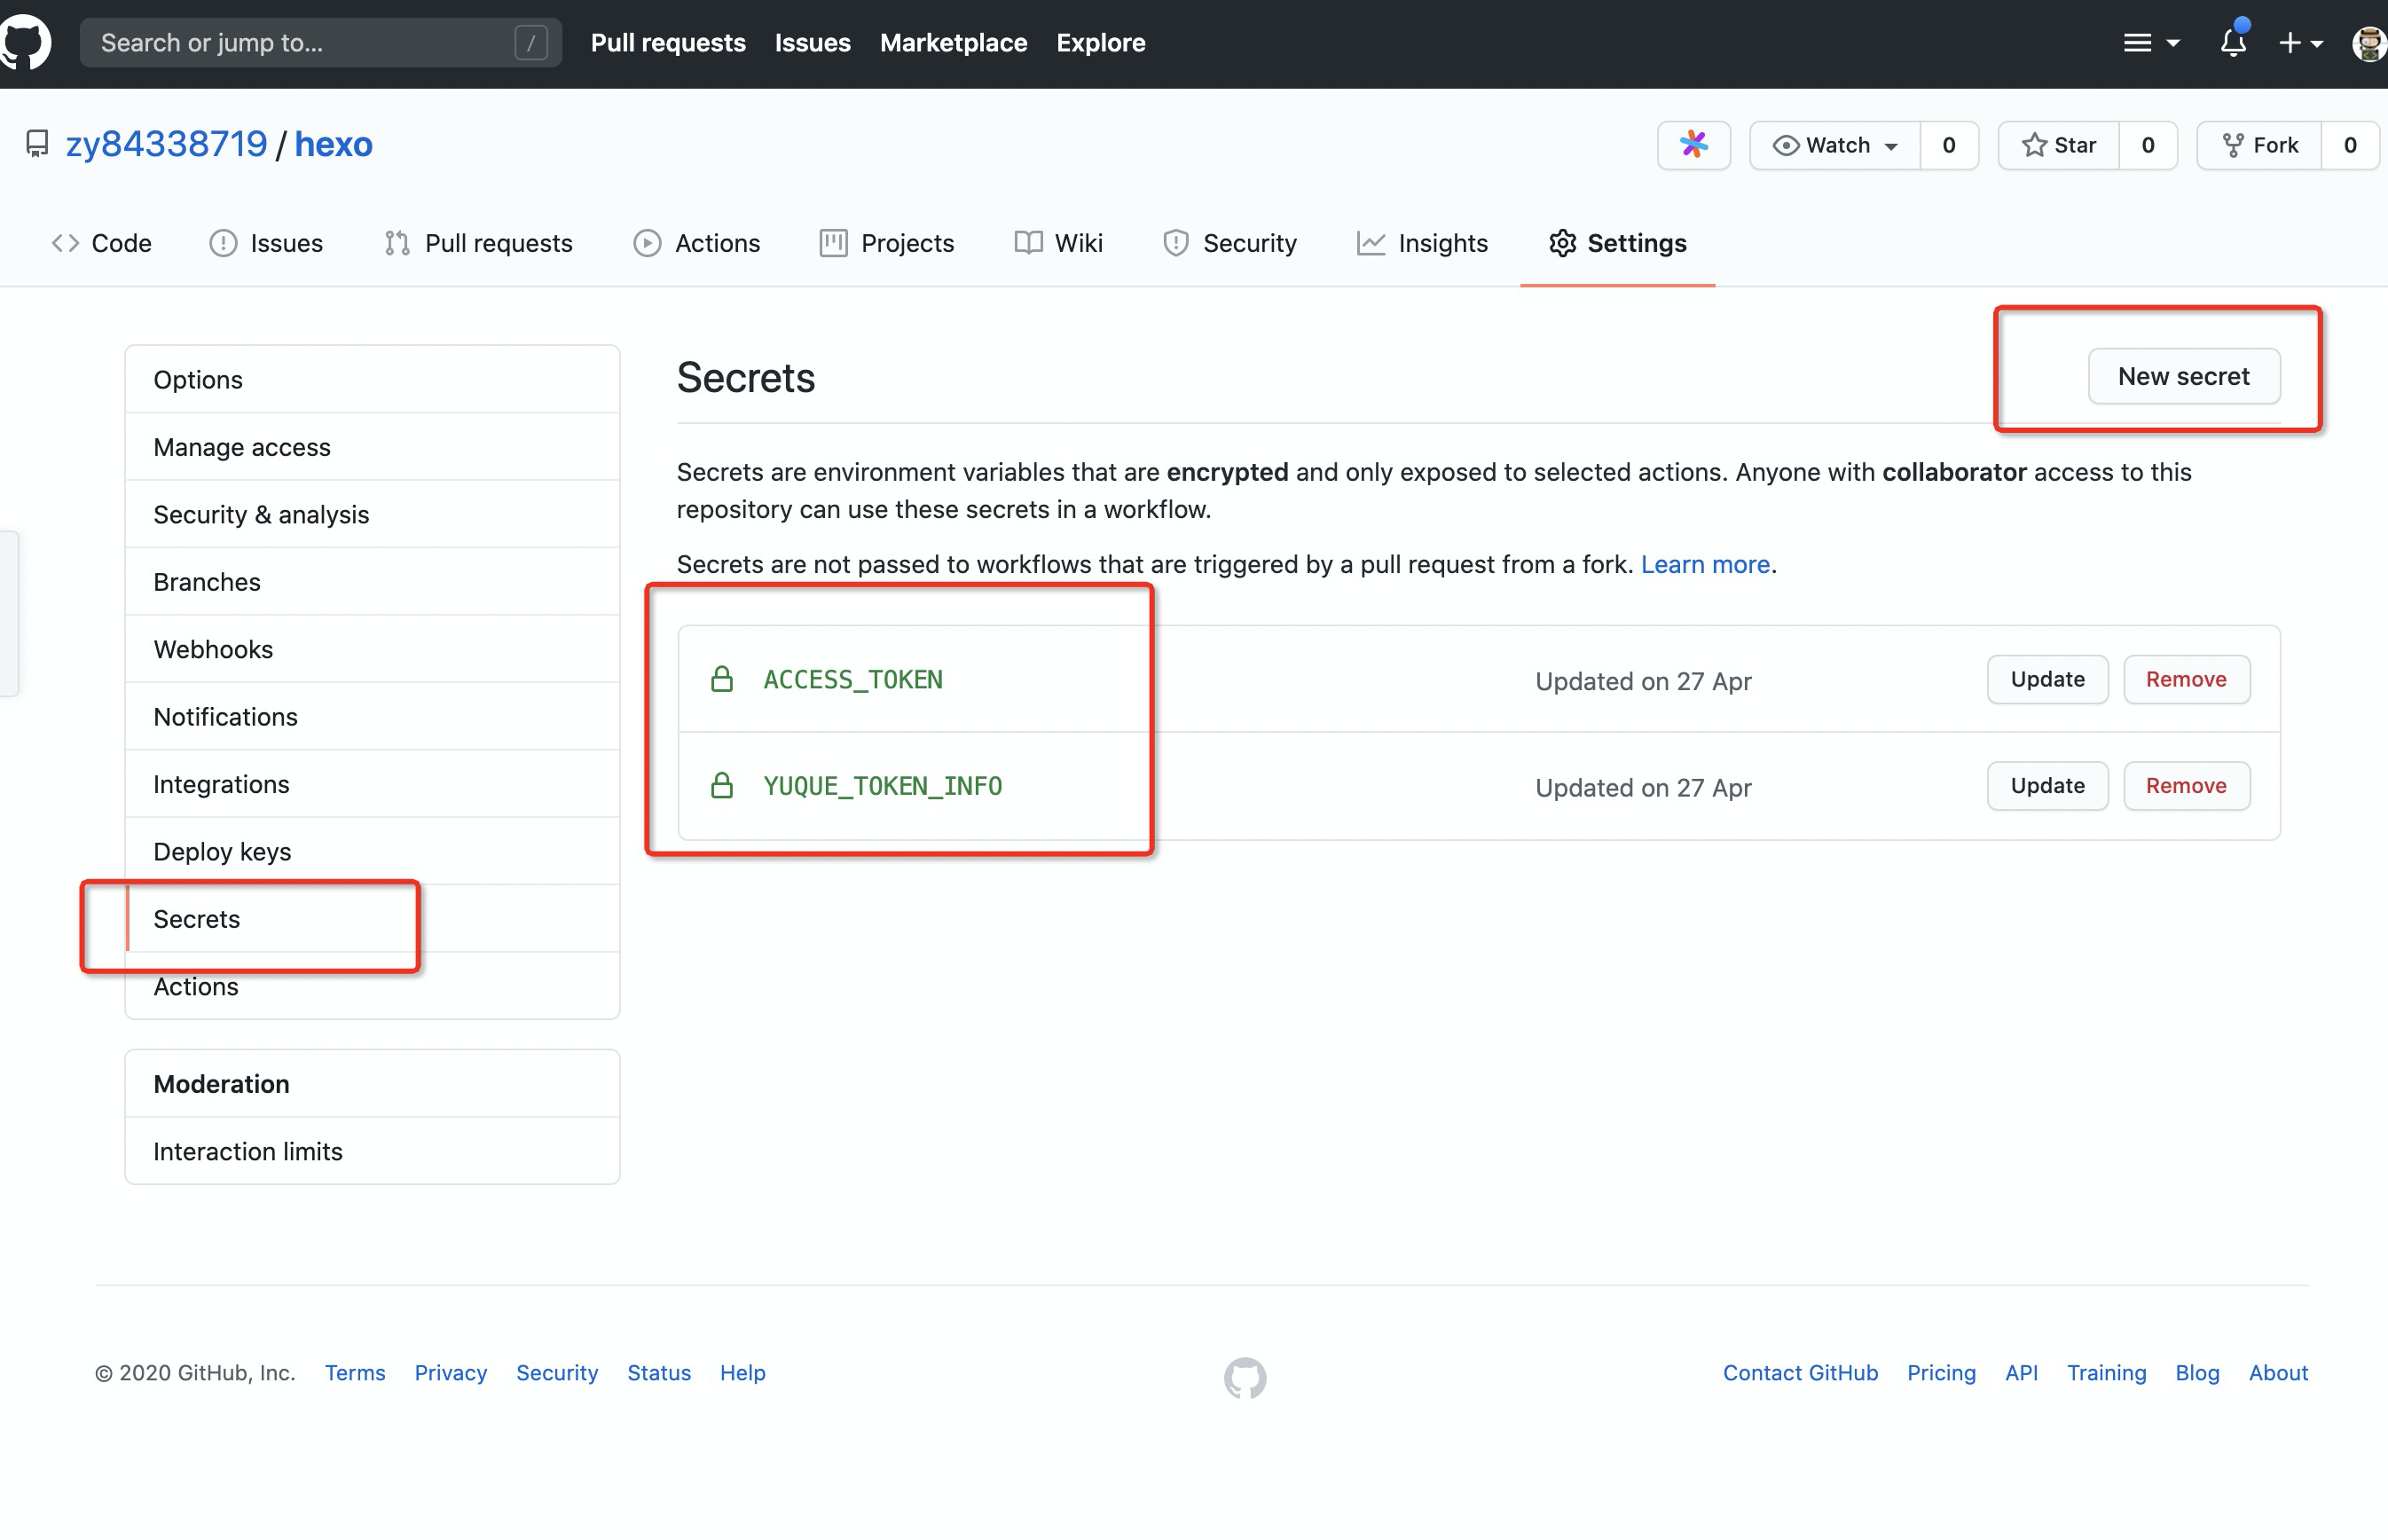
Task: Click the New secret button
Action: [x=2183, y=376]
